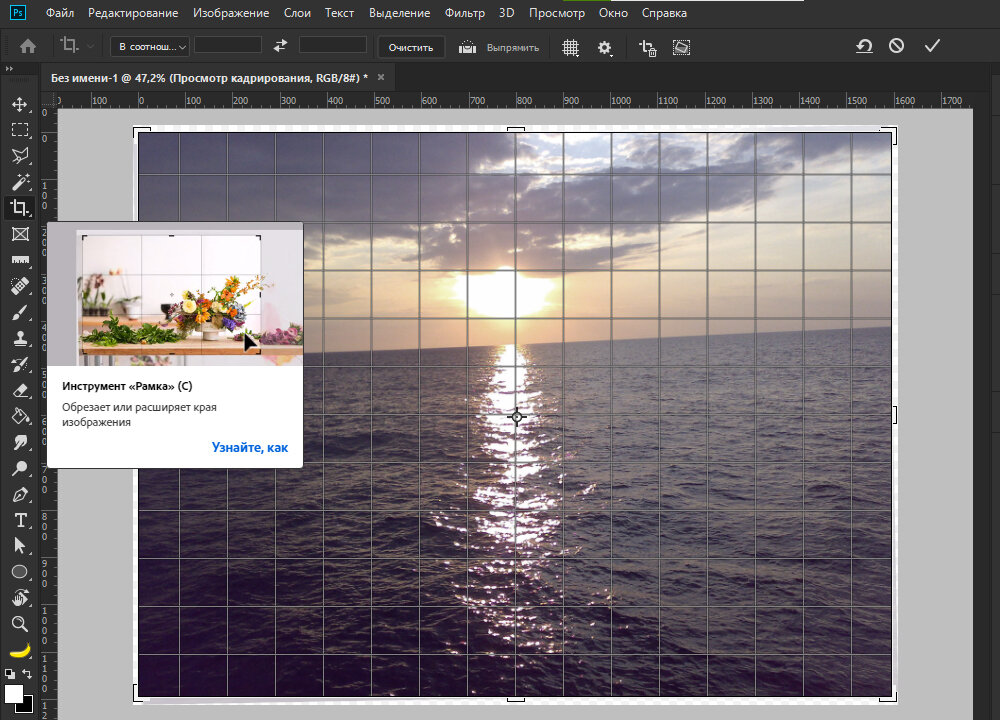Click the background black color swatch

pos(27,706)
